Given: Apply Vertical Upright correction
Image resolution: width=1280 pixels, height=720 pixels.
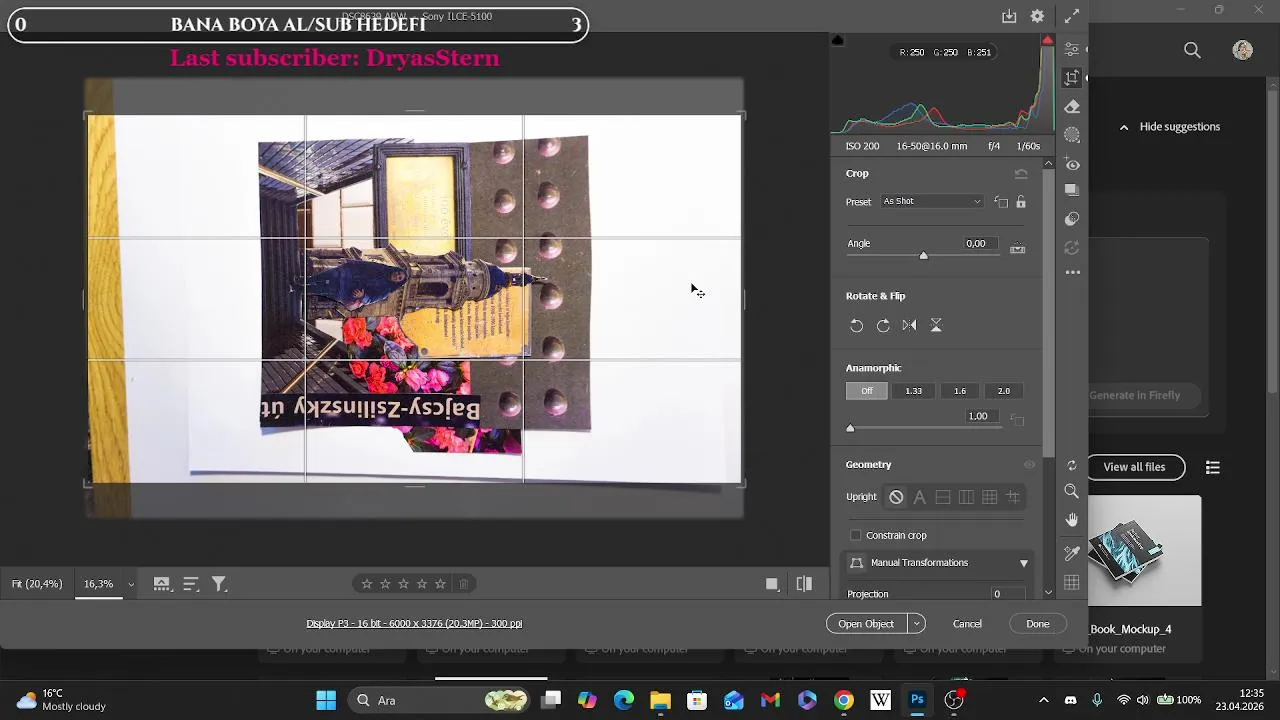Looking at the screenshot, I should tap(966, 497).
